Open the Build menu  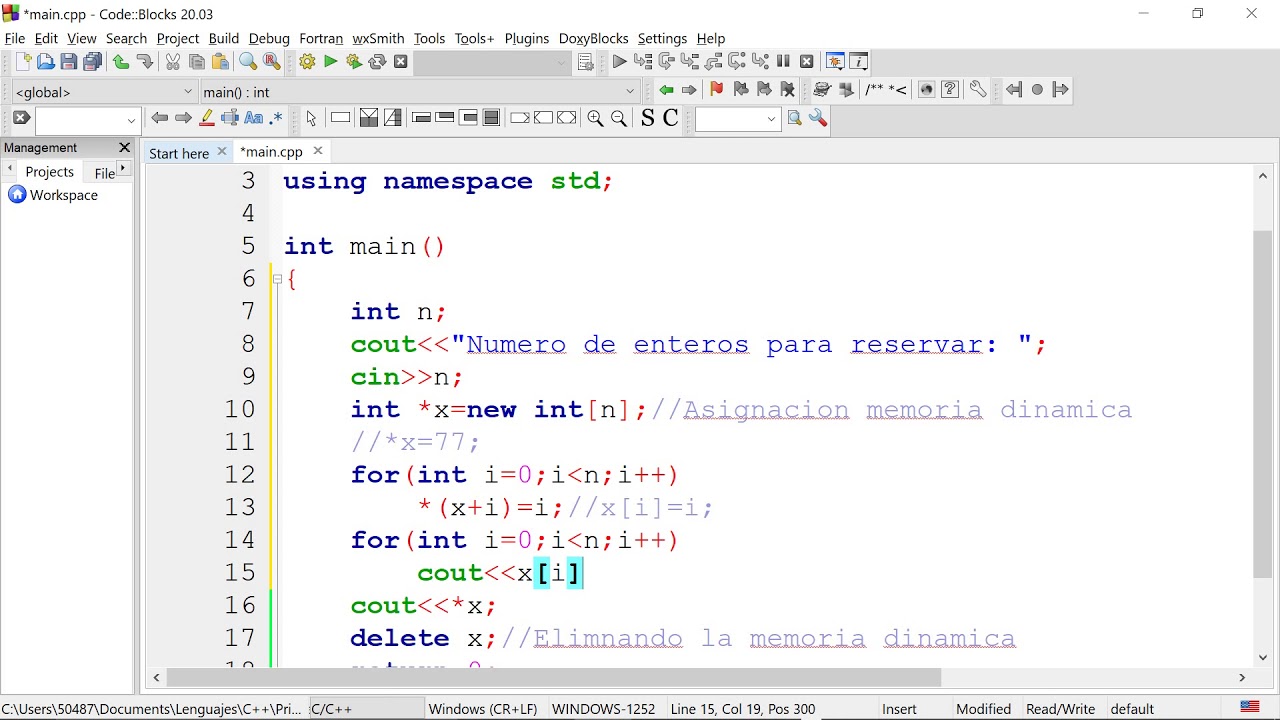click(x=223, y=38)
